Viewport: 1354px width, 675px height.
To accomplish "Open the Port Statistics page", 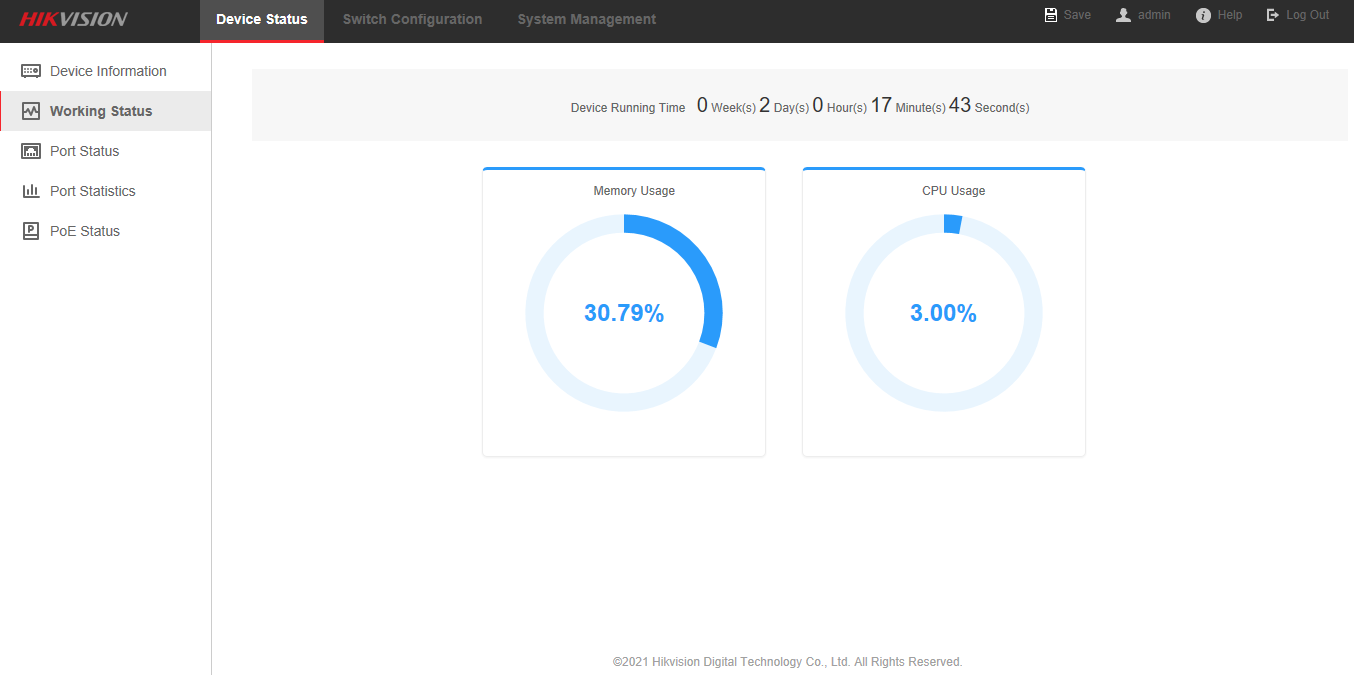I will tap(93, 191).
